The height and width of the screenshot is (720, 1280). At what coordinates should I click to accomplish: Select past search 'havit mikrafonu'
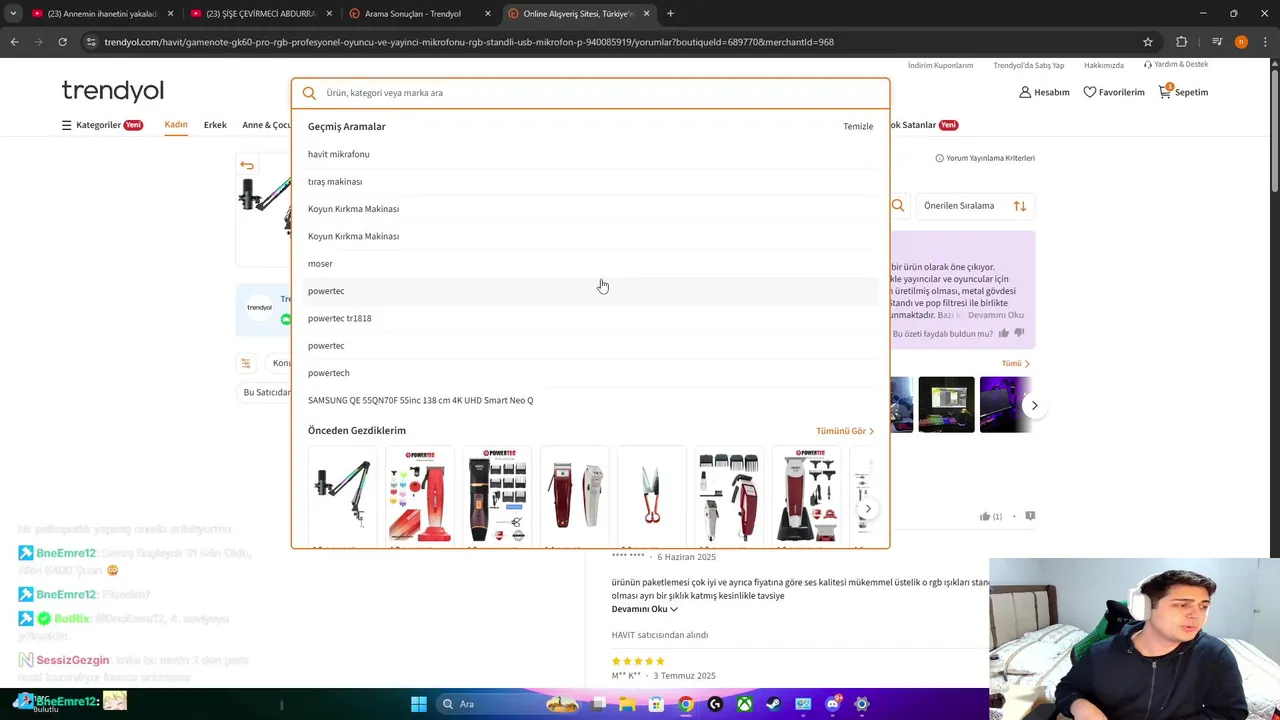click(x=590, y=154)
